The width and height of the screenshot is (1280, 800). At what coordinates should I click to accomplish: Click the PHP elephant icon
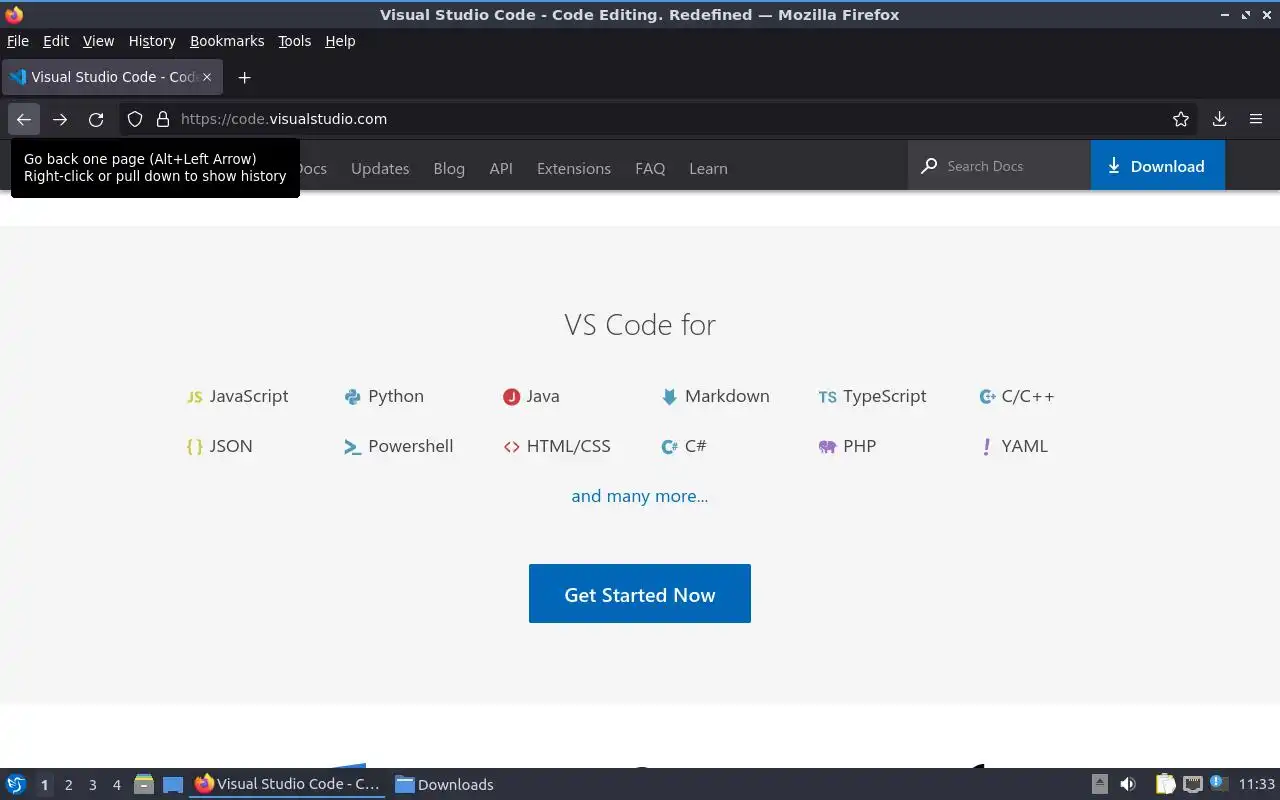click(x=827, y=447)
